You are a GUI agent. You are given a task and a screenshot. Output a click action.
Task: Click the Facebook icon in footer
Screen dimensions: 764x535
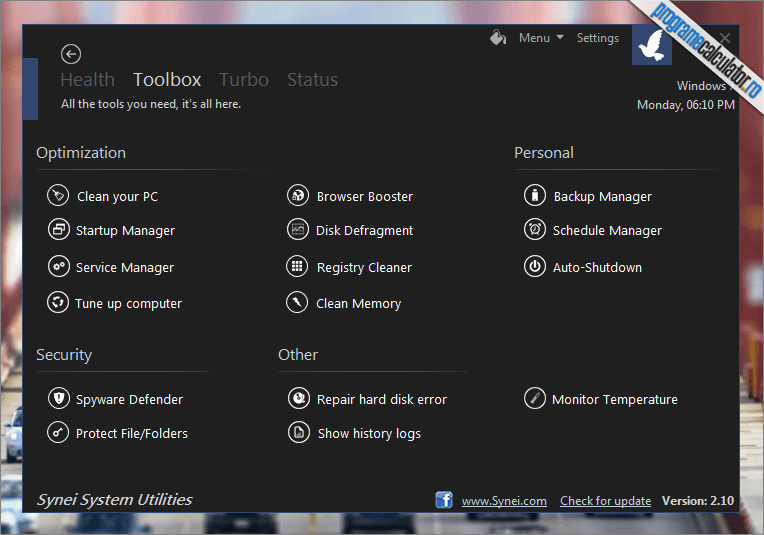pyautogui.click(x=444, y=500)
